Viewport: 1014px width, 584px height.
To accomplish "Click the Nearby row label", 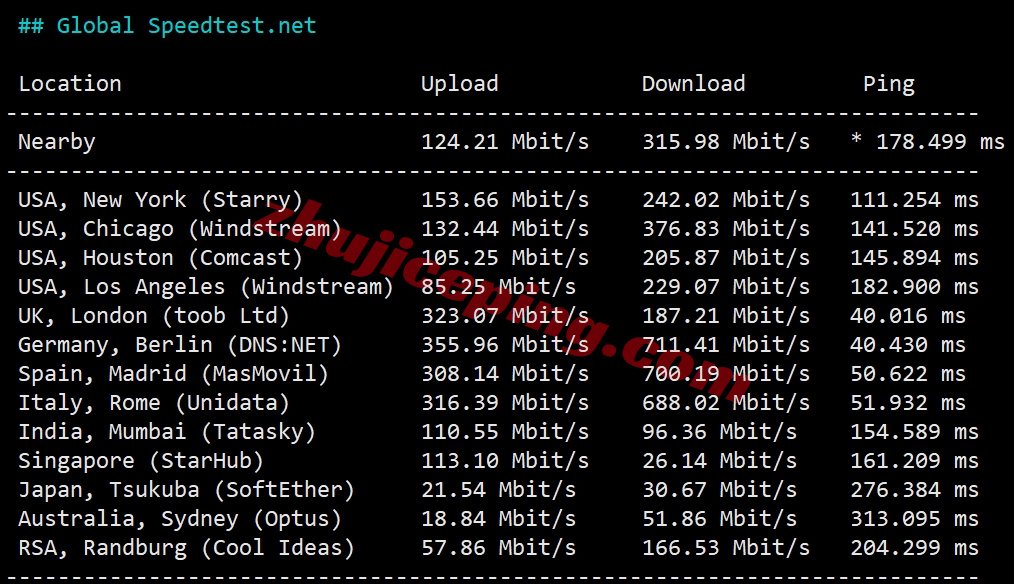I will pyautogui.click(x=57, y=142).
